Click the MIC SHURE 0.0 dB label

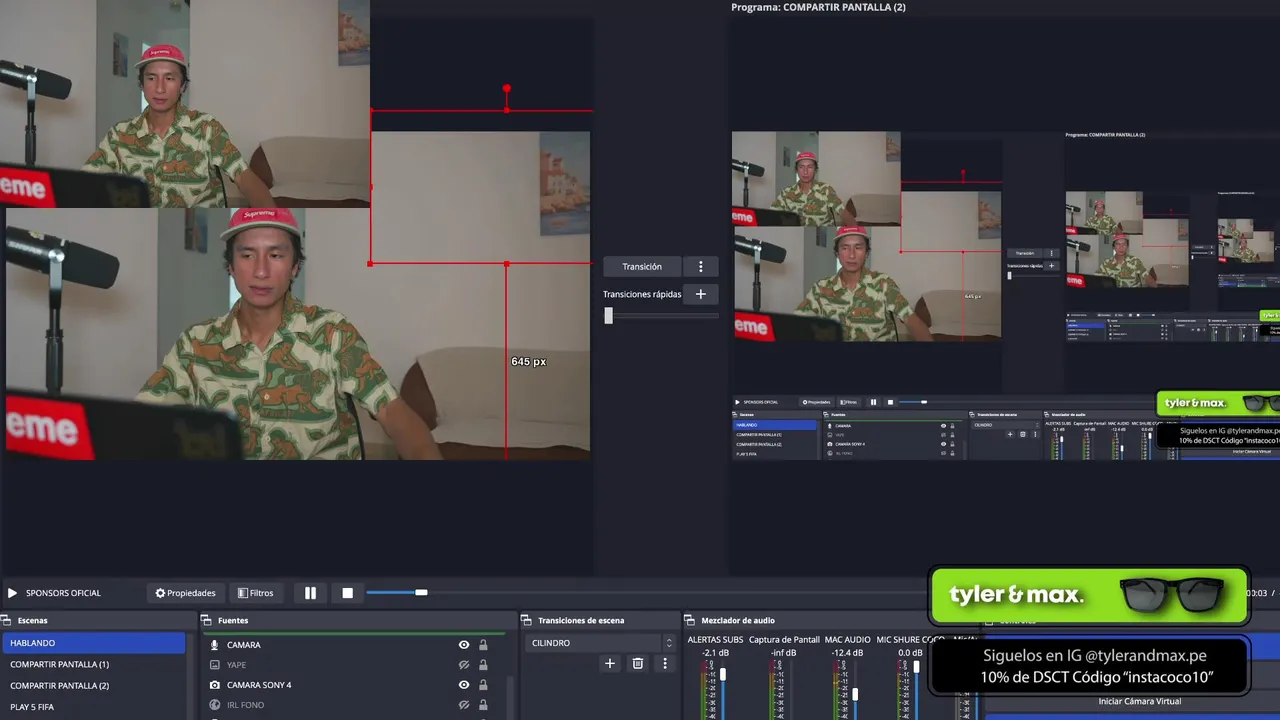(x=910, y=653)
